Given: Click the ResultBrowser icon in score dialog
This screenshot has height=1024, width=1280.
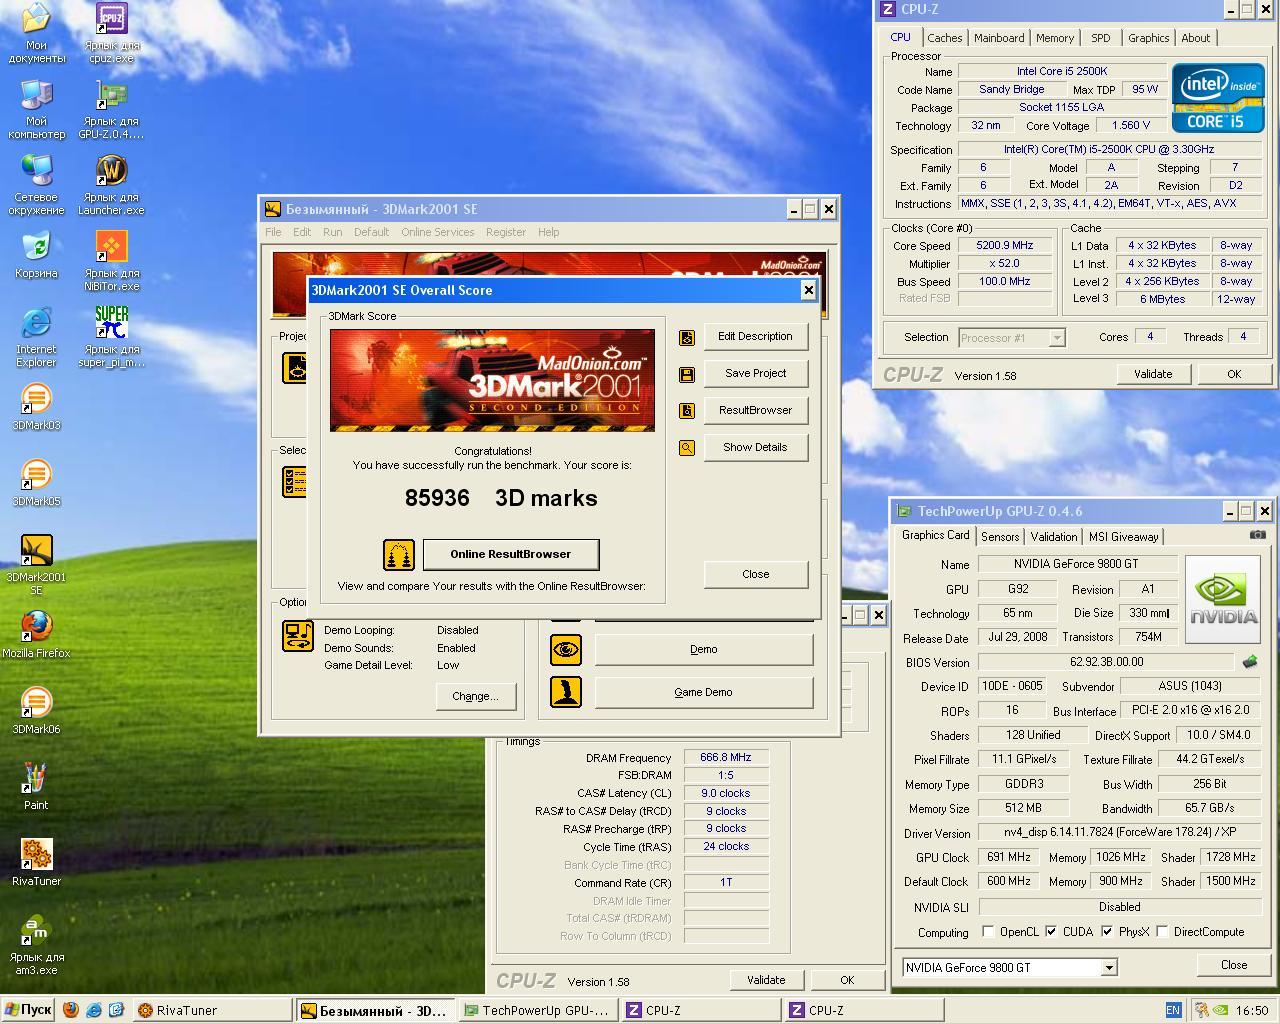Looking at the screenshot, I should 687,411.
